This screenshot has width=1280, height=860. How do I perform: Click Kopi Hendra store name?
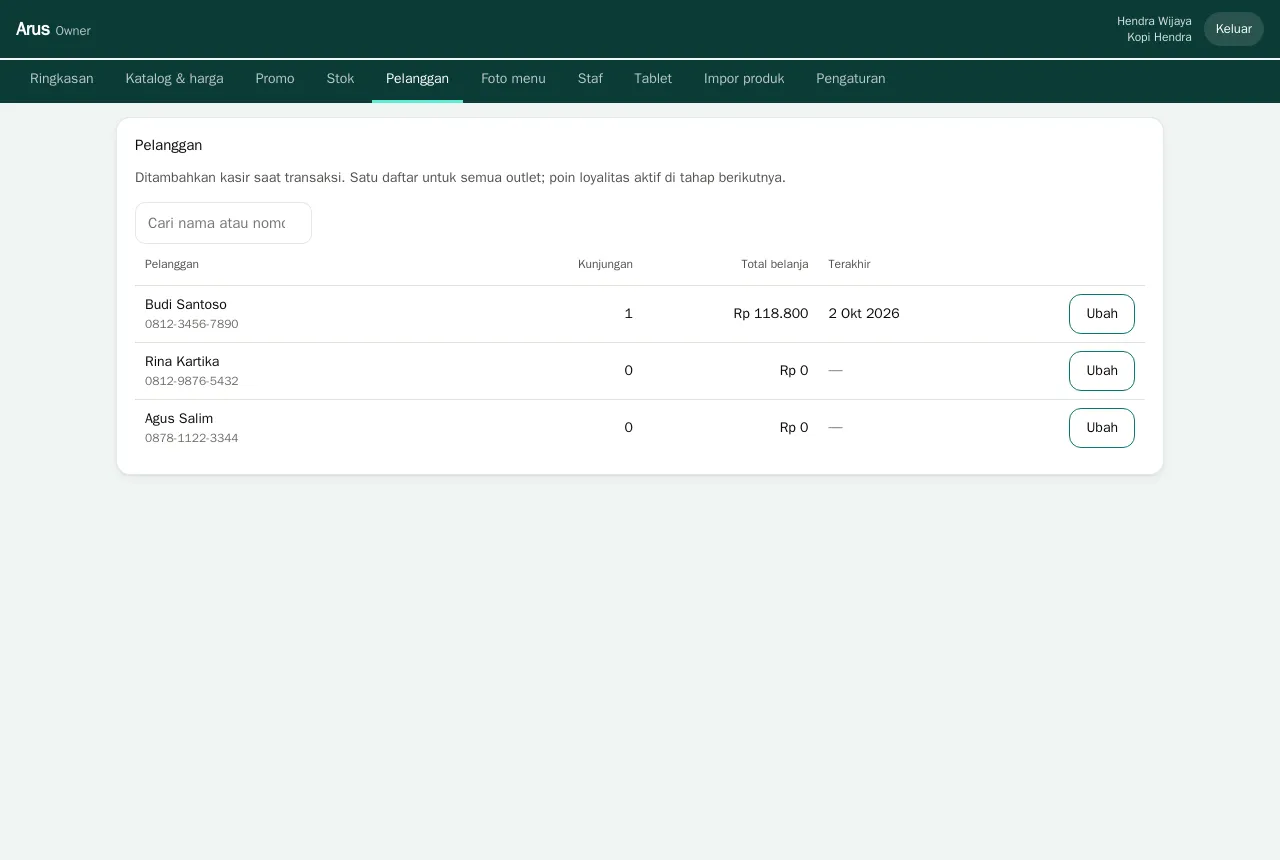pos(1159,37)
